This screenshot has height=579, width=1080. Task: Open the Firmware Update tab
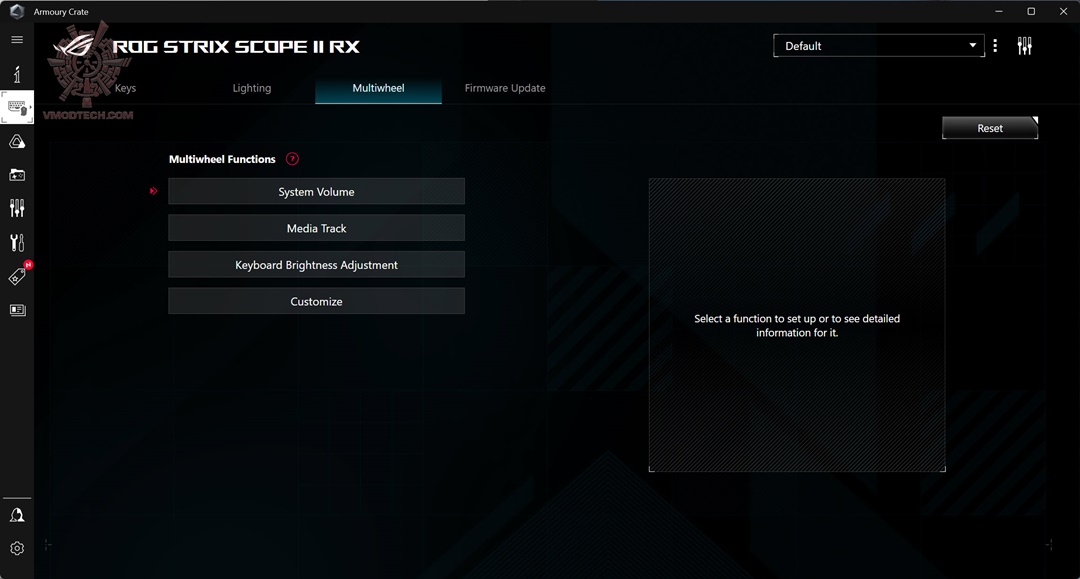(505, 88)
